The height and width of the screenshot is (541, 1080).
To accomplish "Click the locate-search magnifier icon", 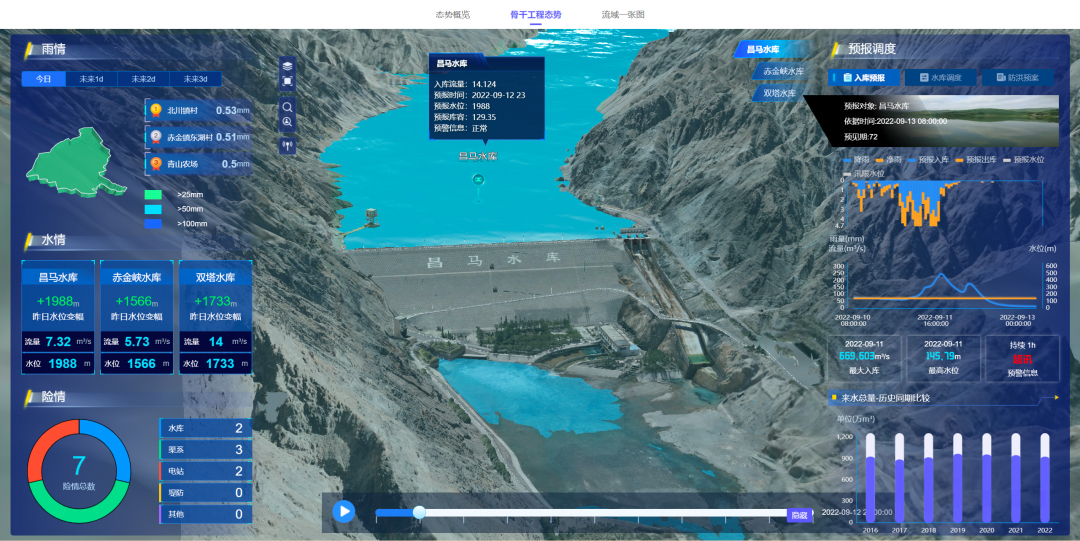I will pos(287,123).
